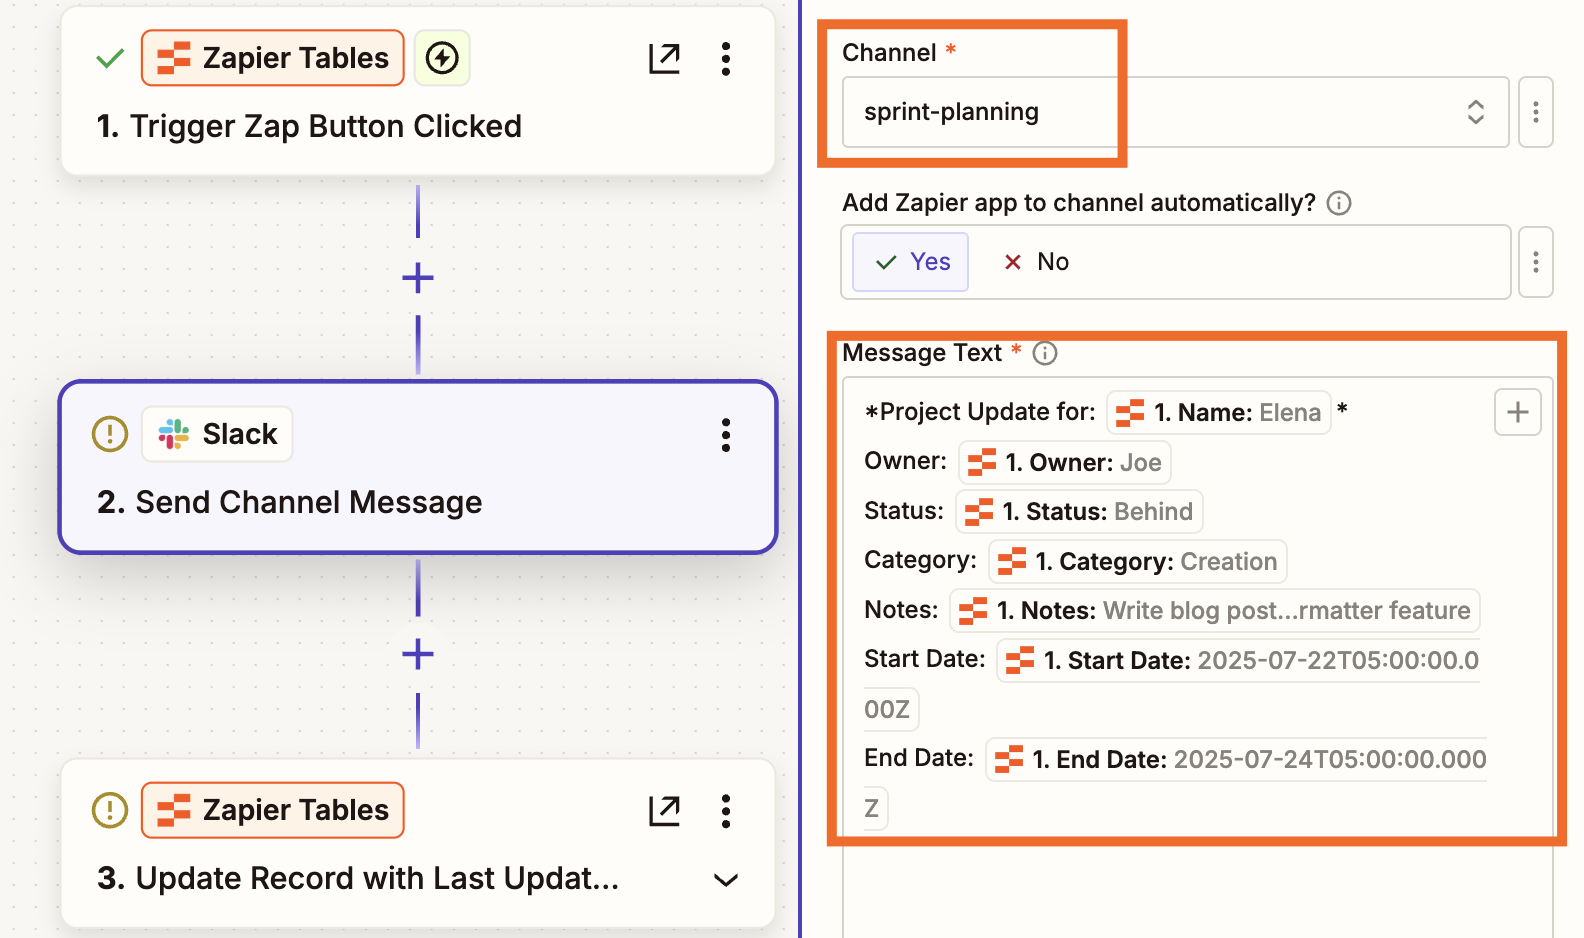Click the warning icon on the Slack step
Screen dimensions: 1584x938
point(110,434)
